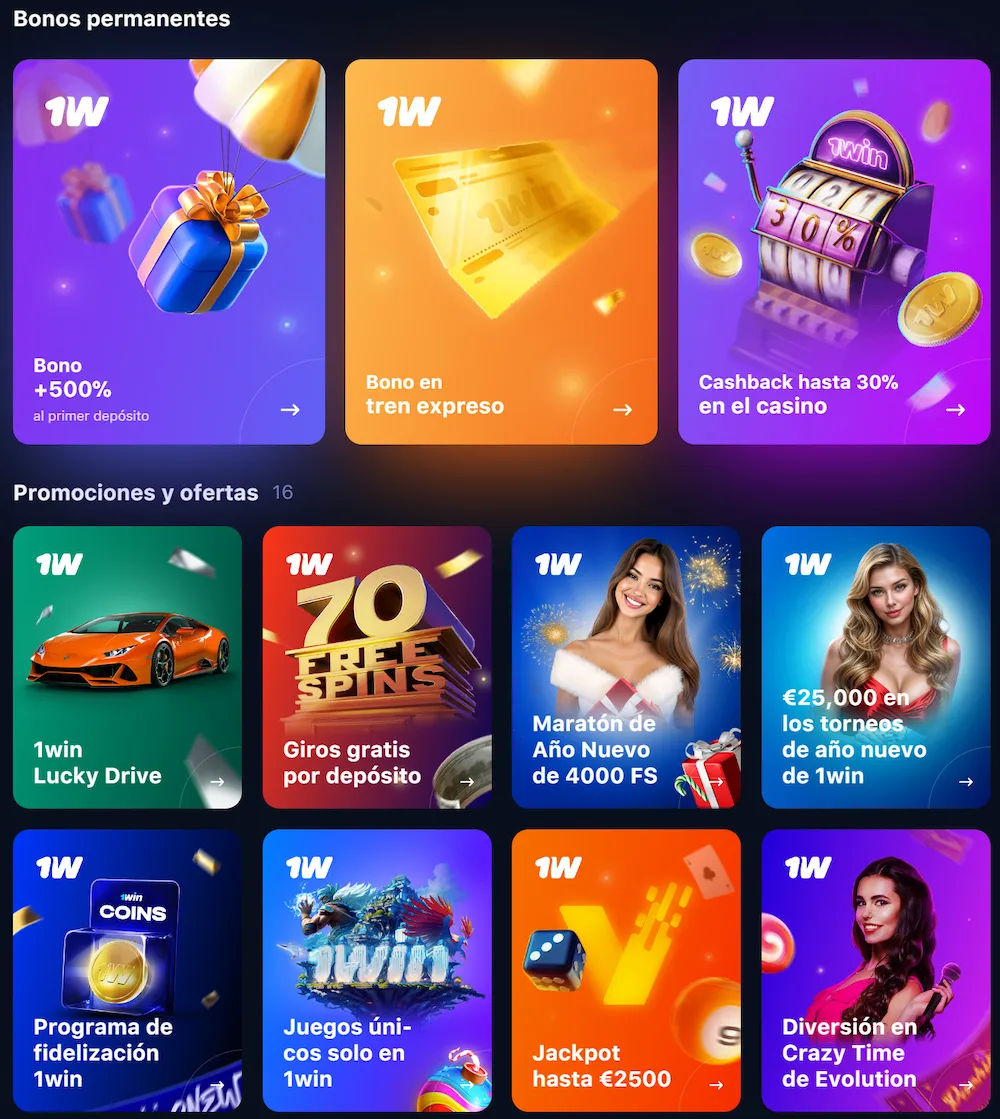Click arrow icon on 1win Lucky Drive card
Image resolution: width=1000 pixels, height=1119 pixels.
click(x=217, y=782)
